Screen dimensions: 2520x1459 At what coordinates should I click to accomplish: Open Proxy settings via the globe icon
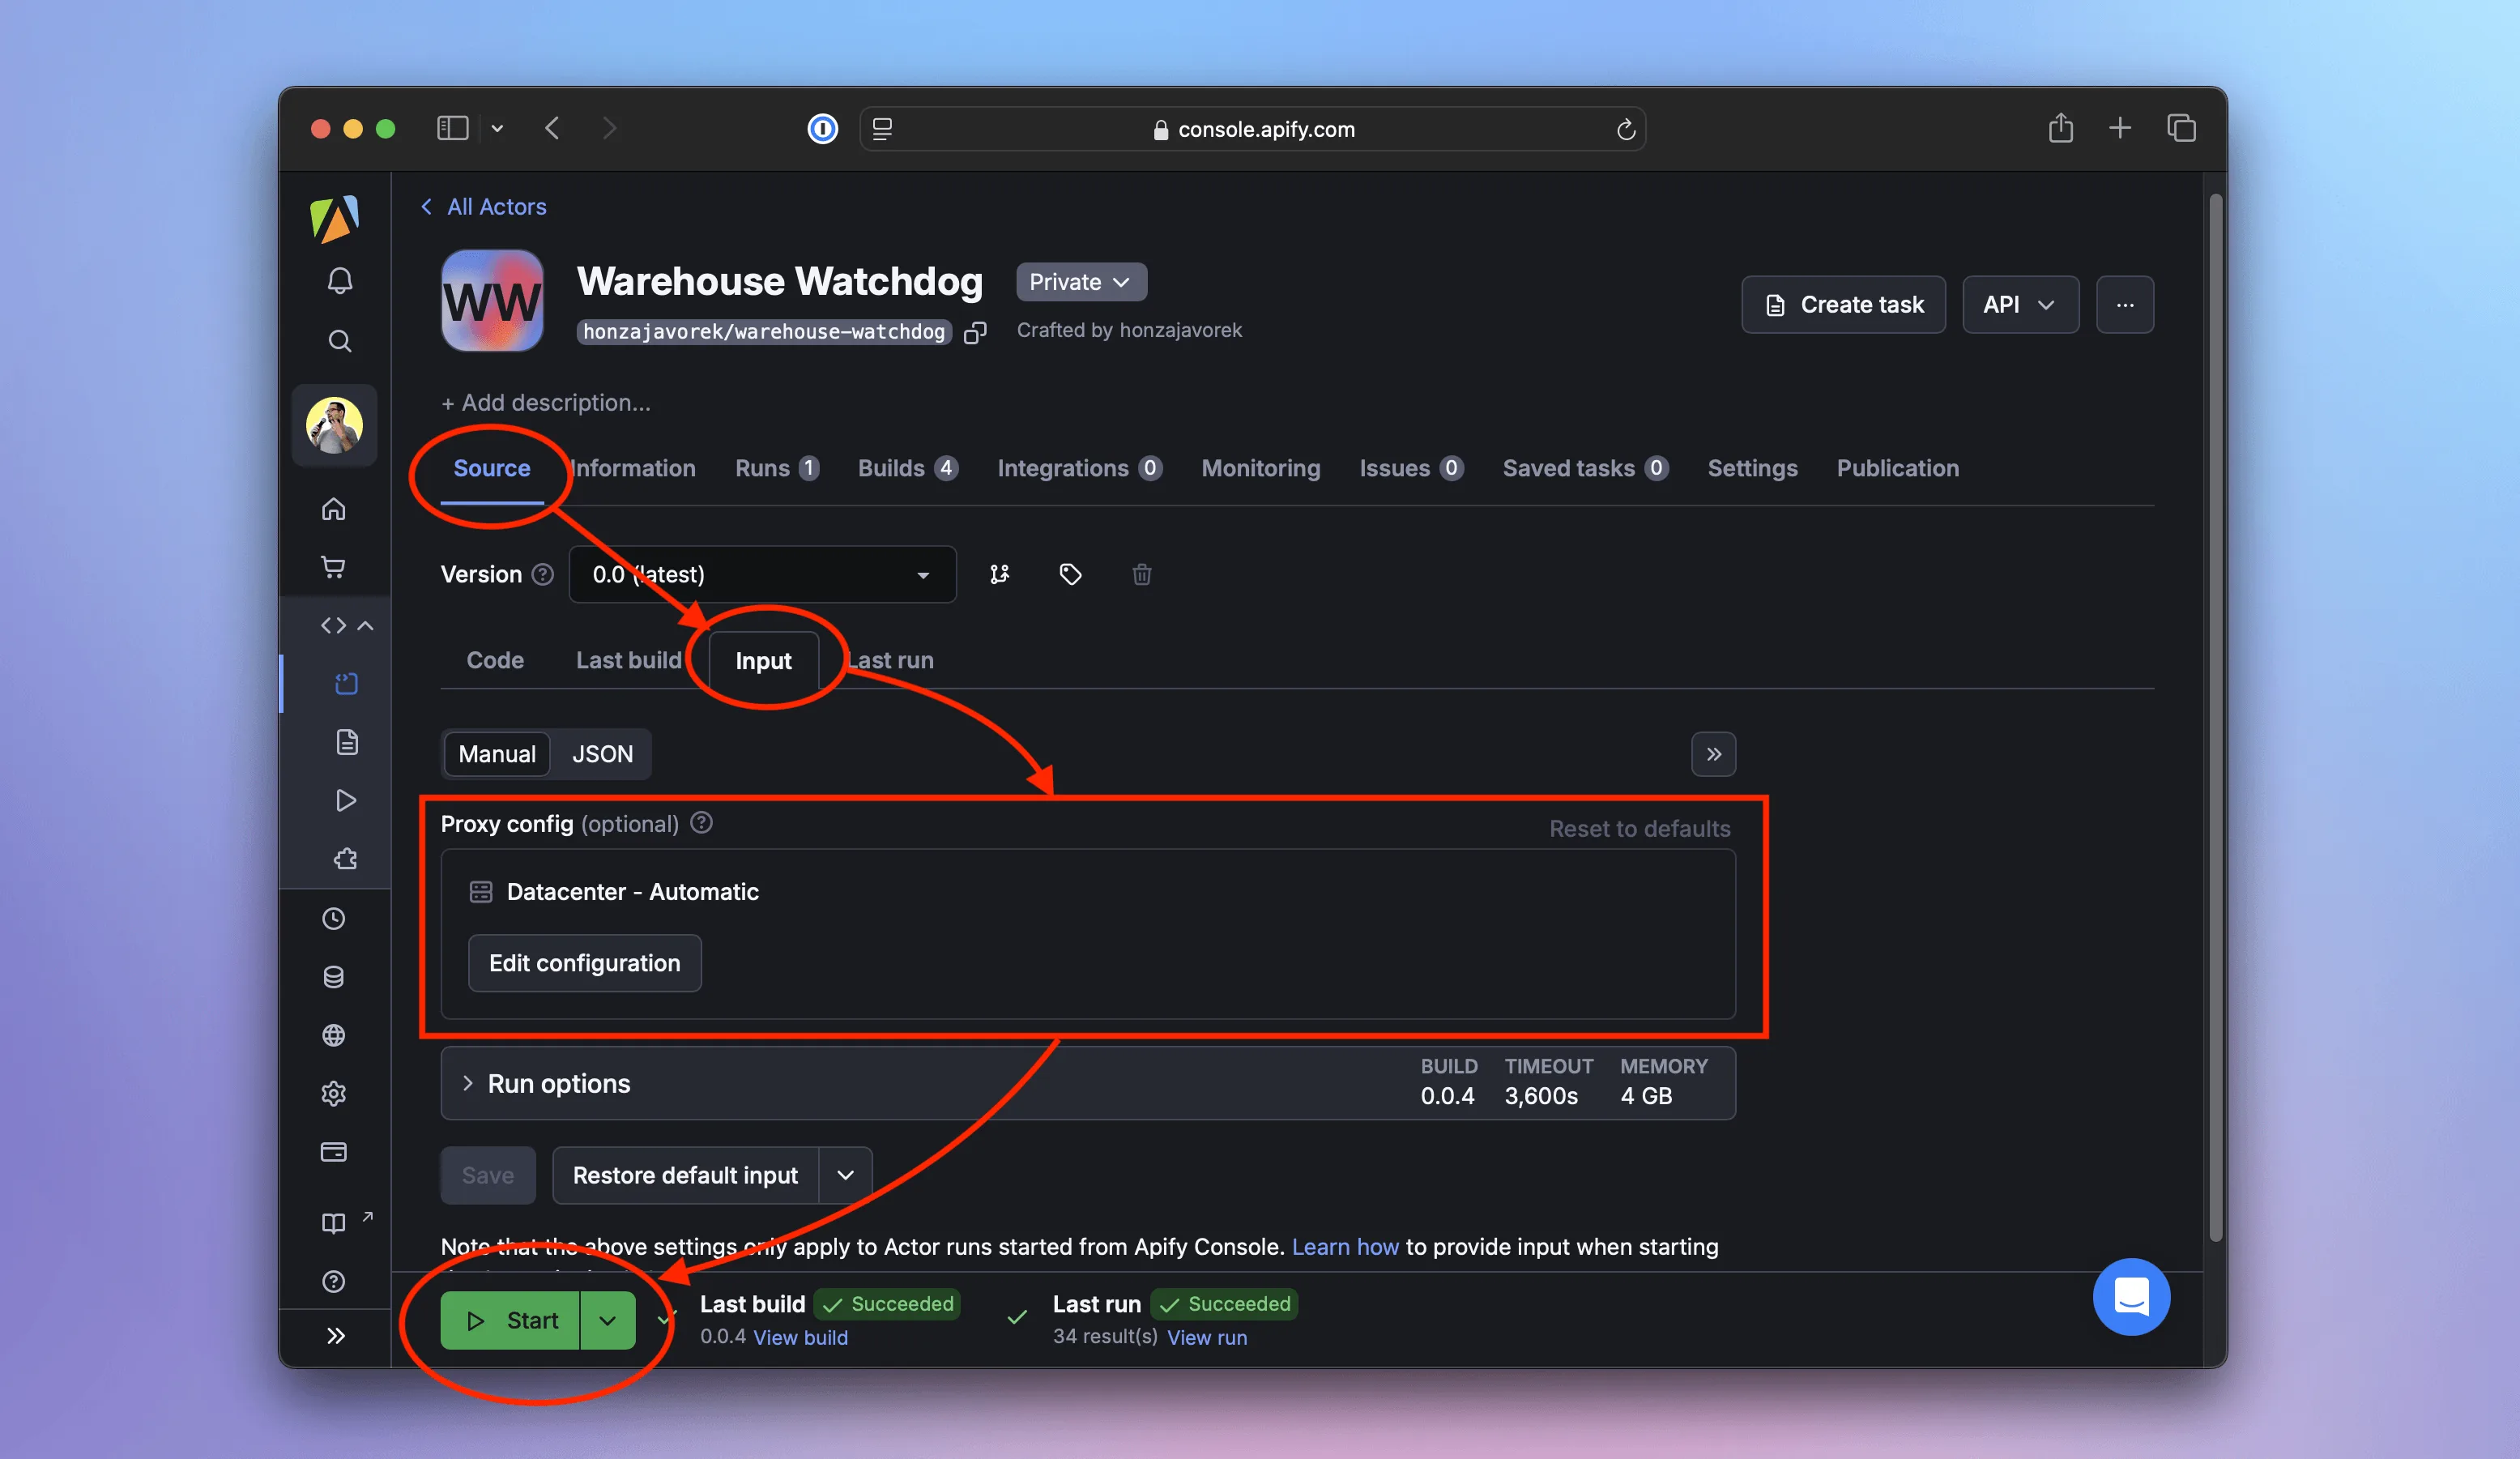(x=334, y=1035)
